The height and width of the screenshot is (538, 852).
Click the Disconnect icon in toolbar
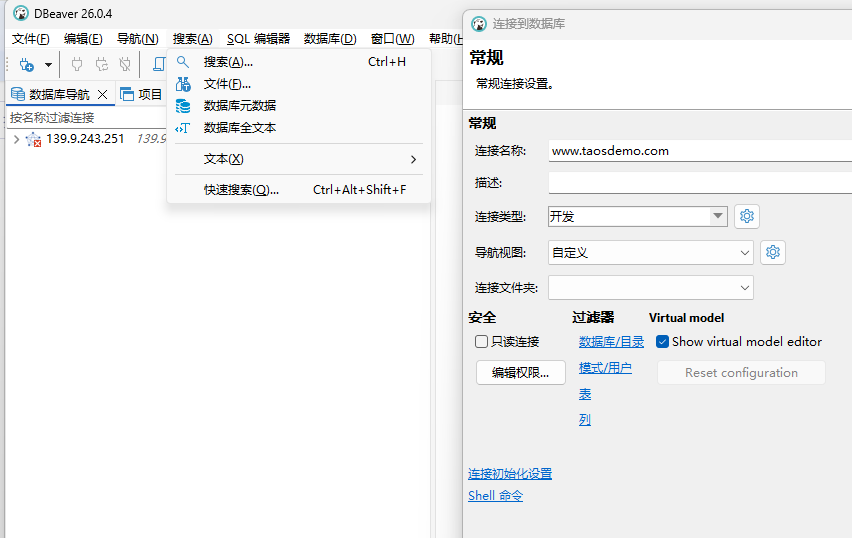click(125, 65)
